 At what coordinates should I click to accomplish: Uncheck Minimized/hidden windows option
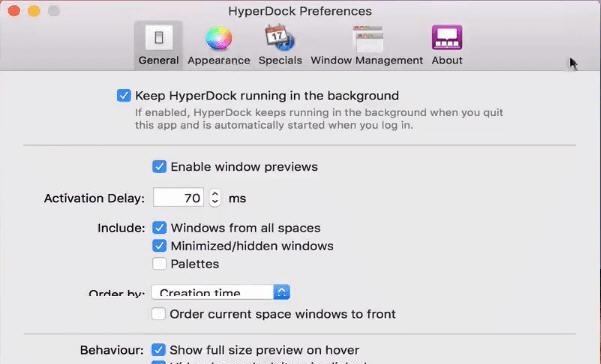[x=159, y=246]
